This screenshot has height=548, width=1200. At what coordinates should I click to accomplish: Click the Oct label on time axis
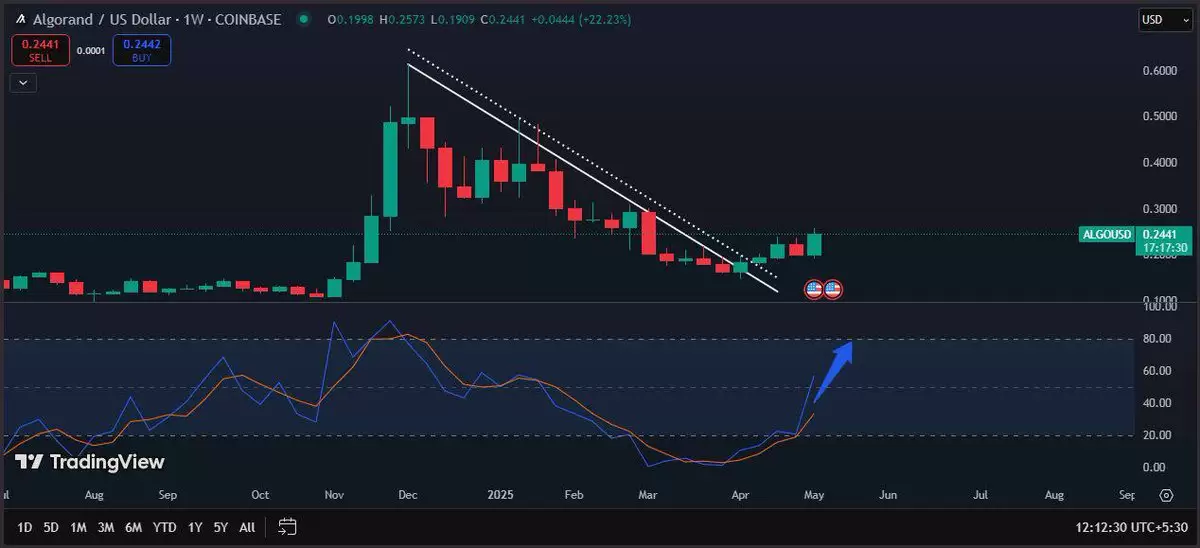pos(260,495)
